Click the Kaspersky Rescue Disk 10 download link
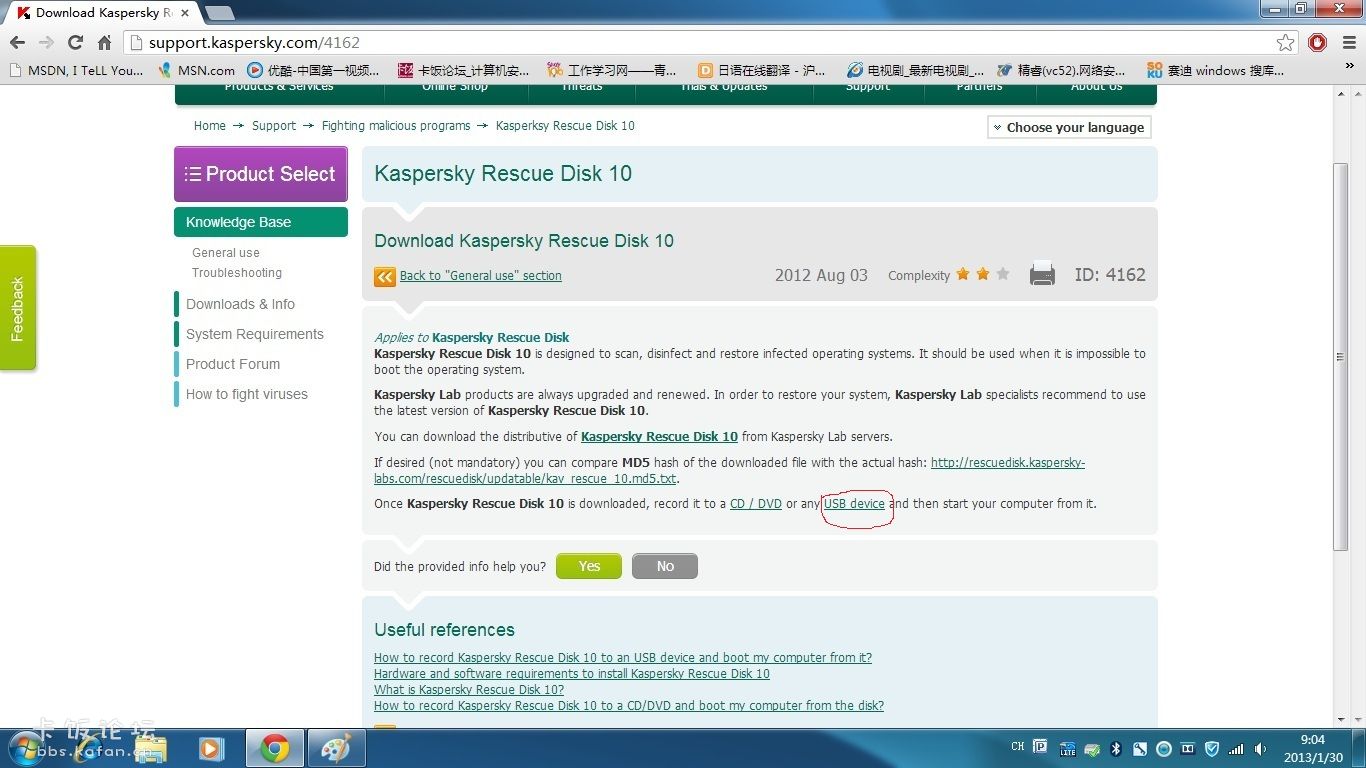The width and height of the screenshot is (1366, 768). [659, 437]
